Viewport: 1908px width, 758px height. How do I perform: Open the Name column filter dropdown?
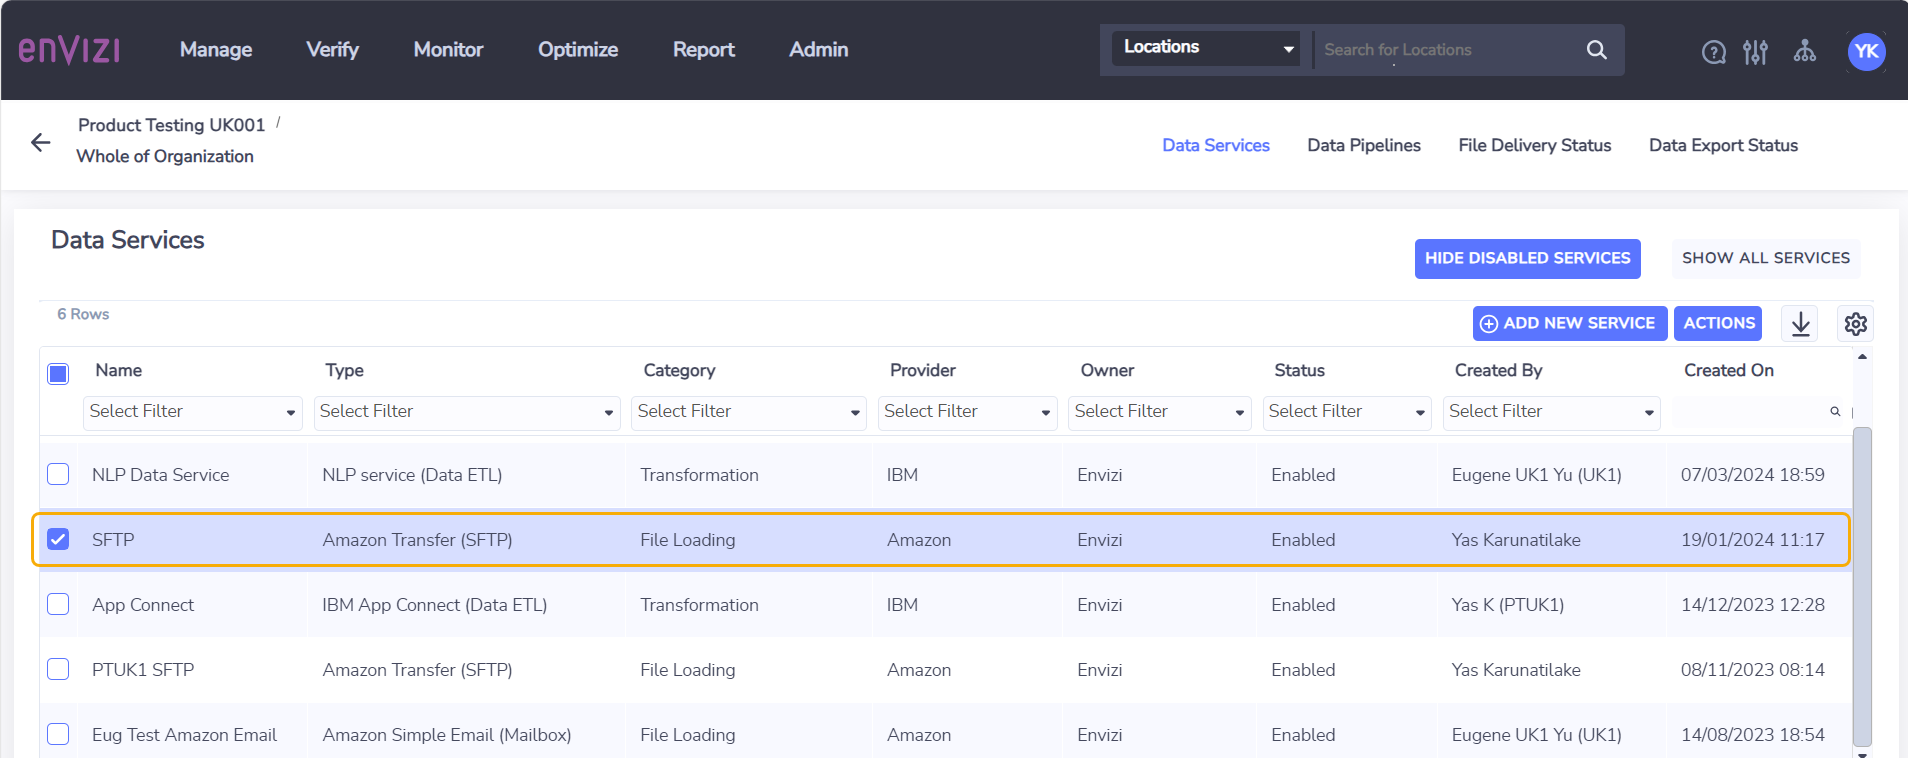(x=193, y=412)
